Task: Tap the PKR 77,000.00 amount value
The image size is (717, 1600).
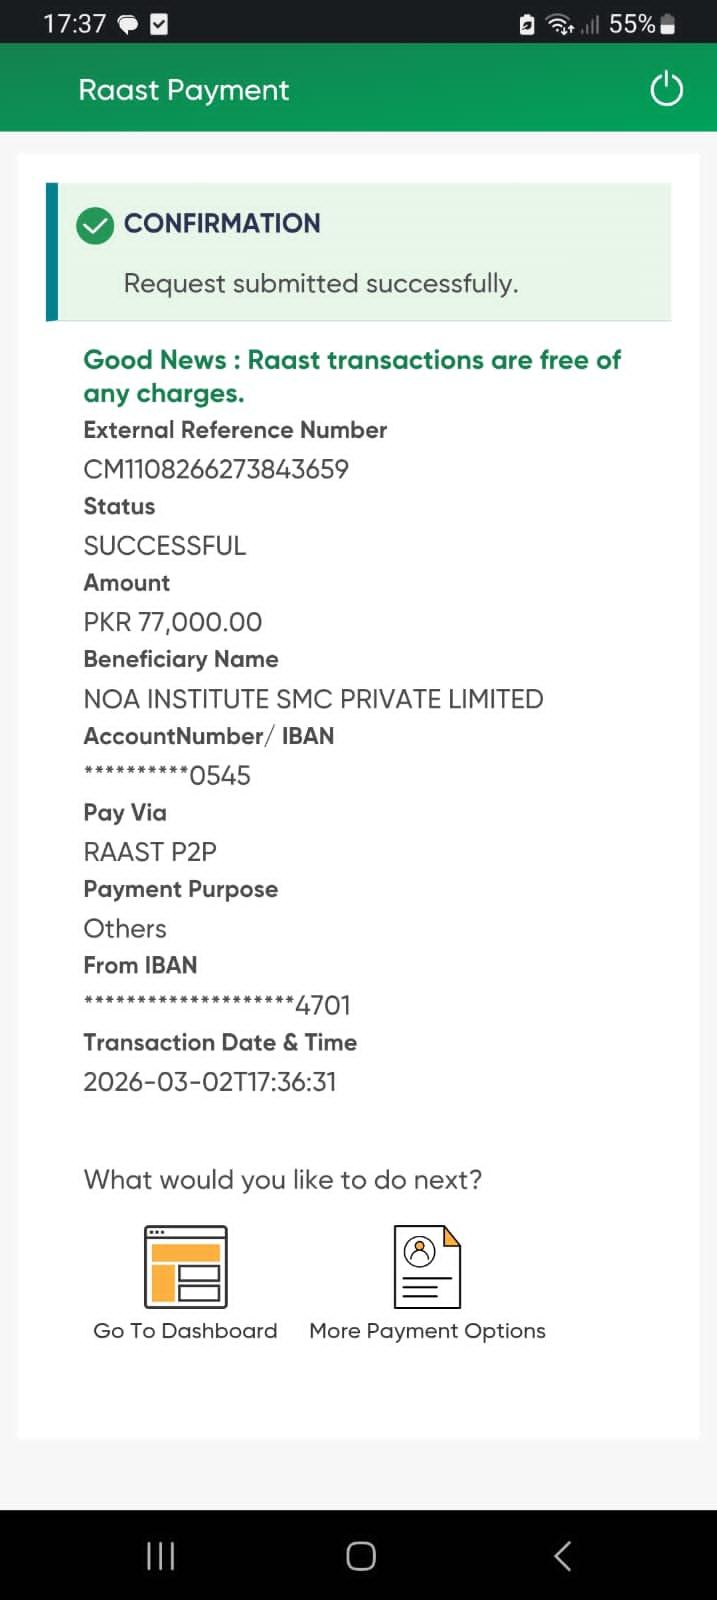Action: (173, 622)
